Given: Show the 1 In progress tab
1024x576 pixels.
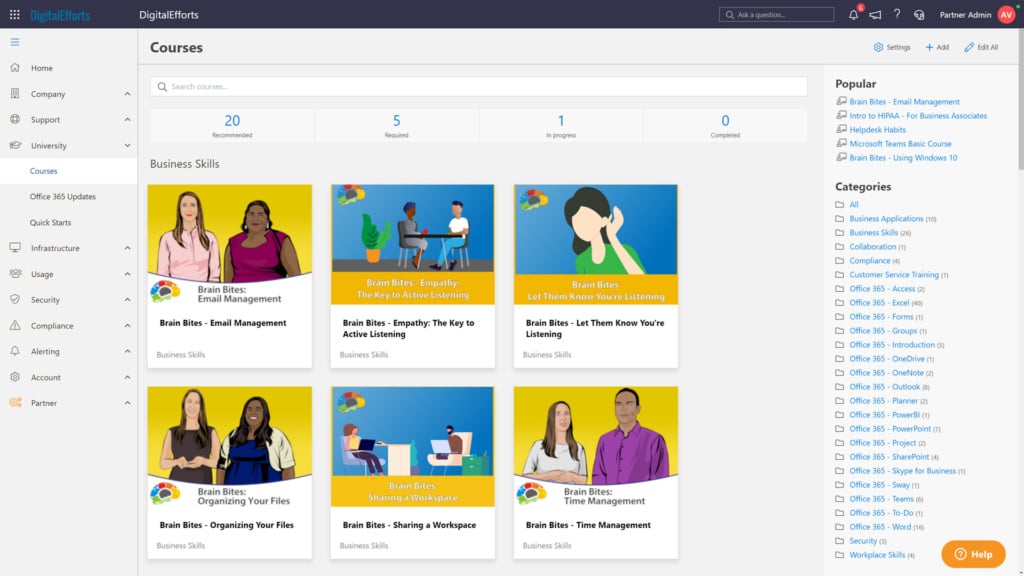Looking at the screenshot, I should [560, 125].
